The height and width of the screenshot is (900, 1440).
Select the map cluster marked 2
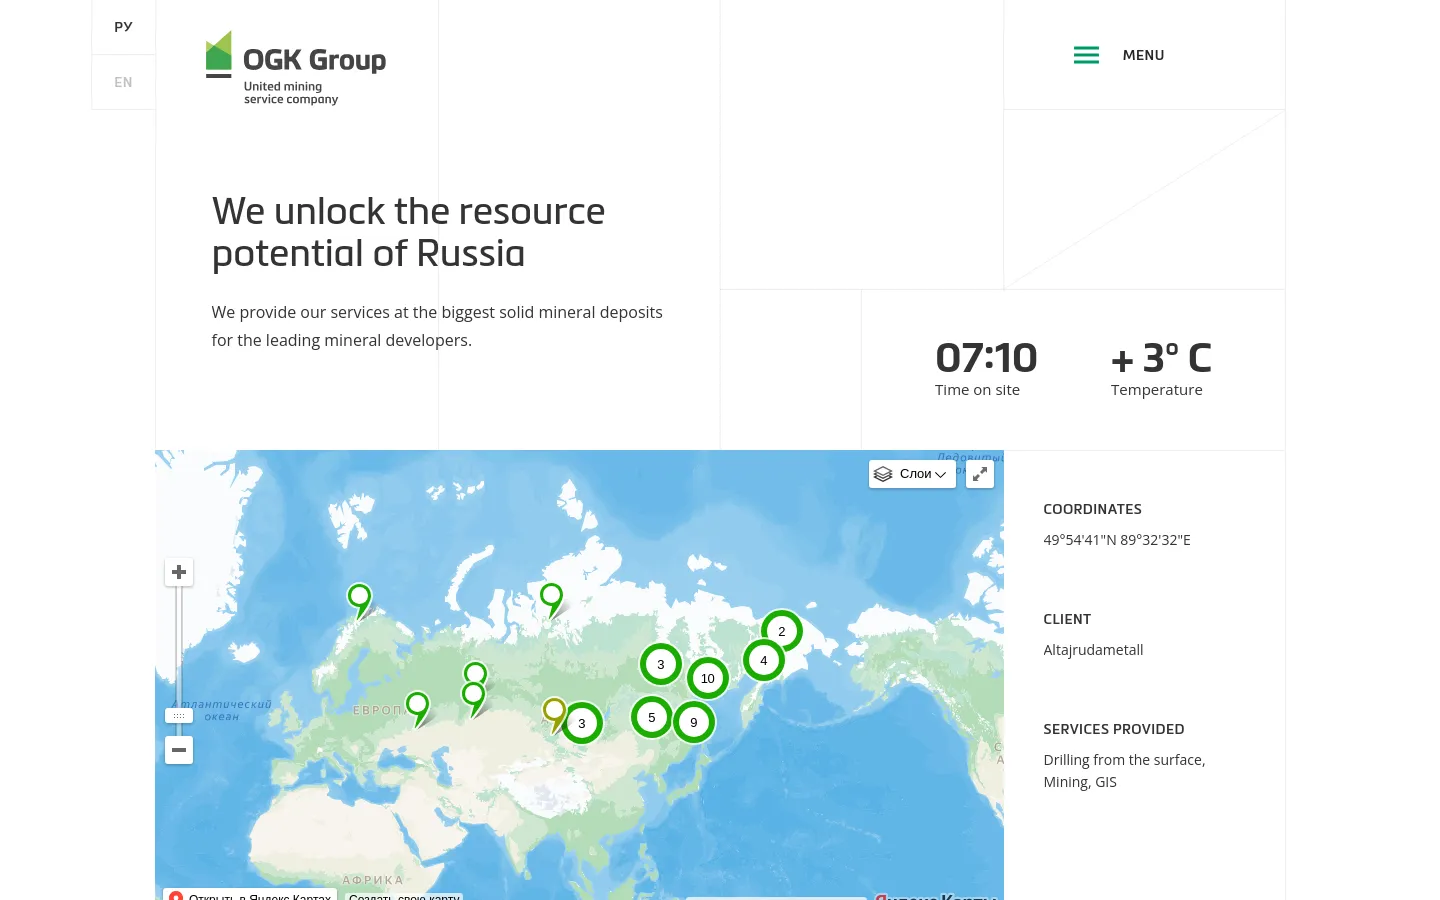782,631
